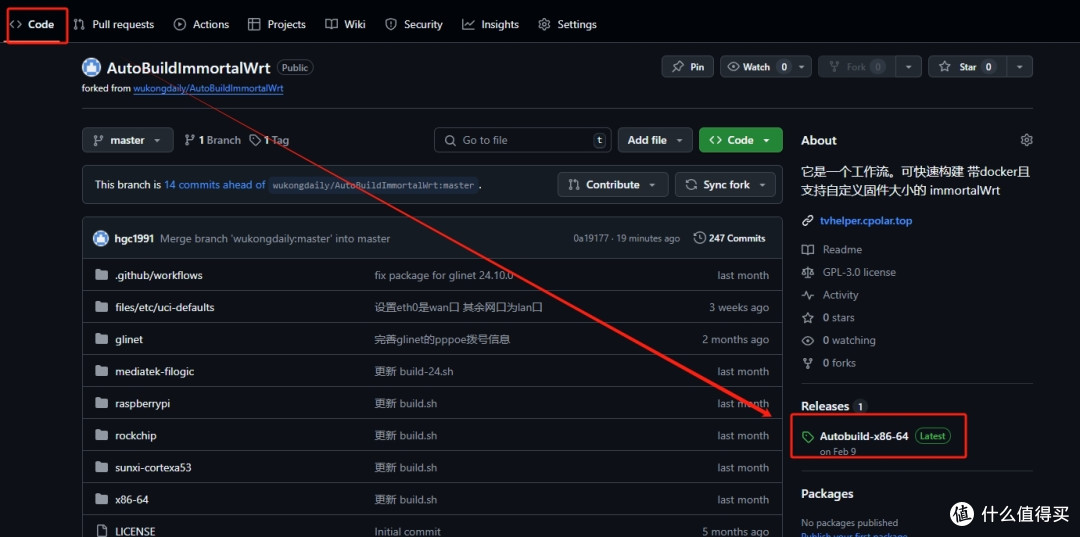Open the Security tab
Screen dimensions: 1080x537
tap(413, 24)
